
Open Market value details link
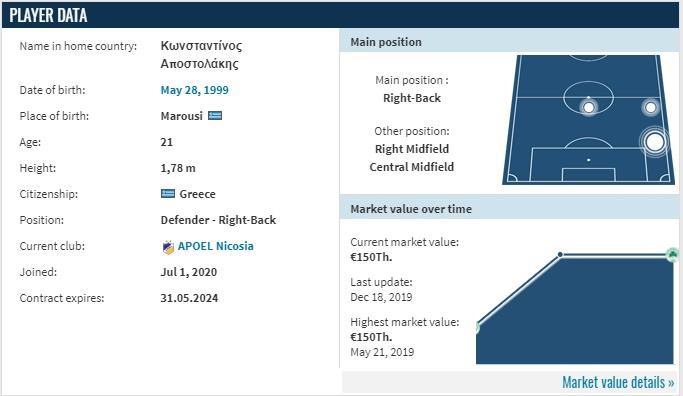click(x=618, y=382)
